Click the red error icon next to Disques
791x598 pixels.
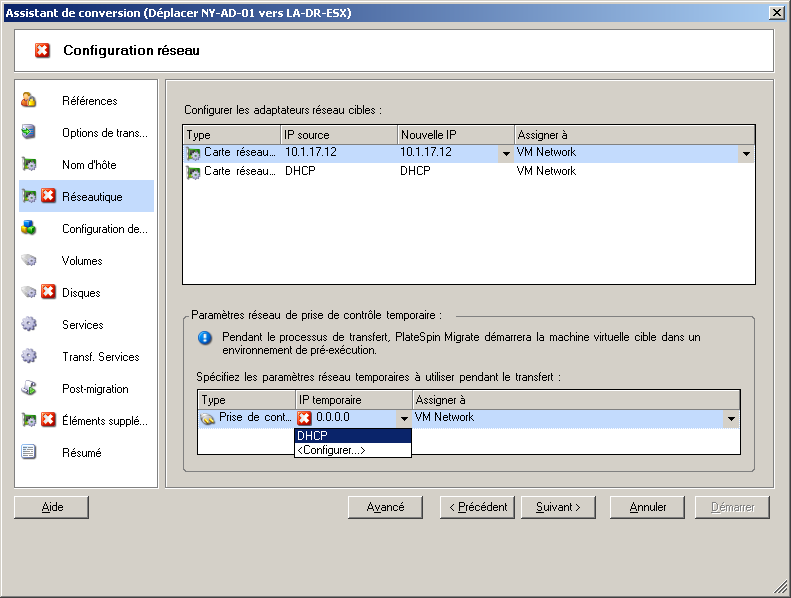click(x=48, y=292)
